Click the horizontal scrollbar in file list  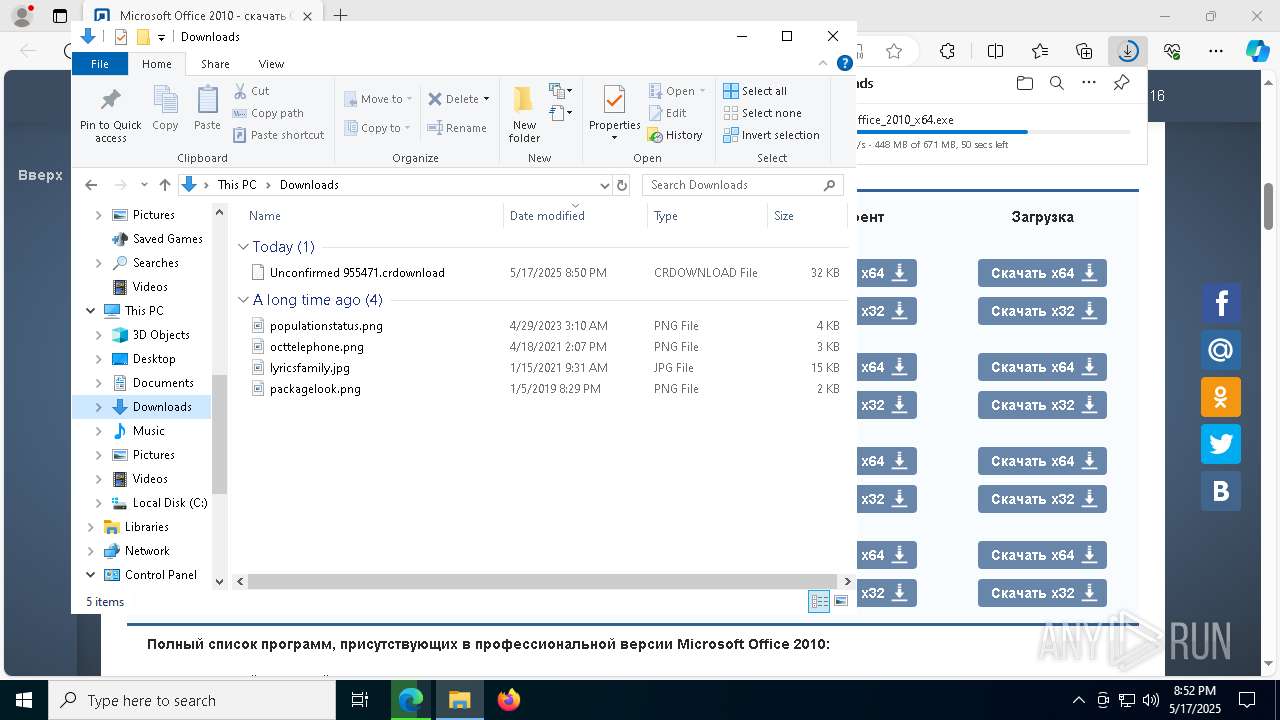[x=543, y=581]
